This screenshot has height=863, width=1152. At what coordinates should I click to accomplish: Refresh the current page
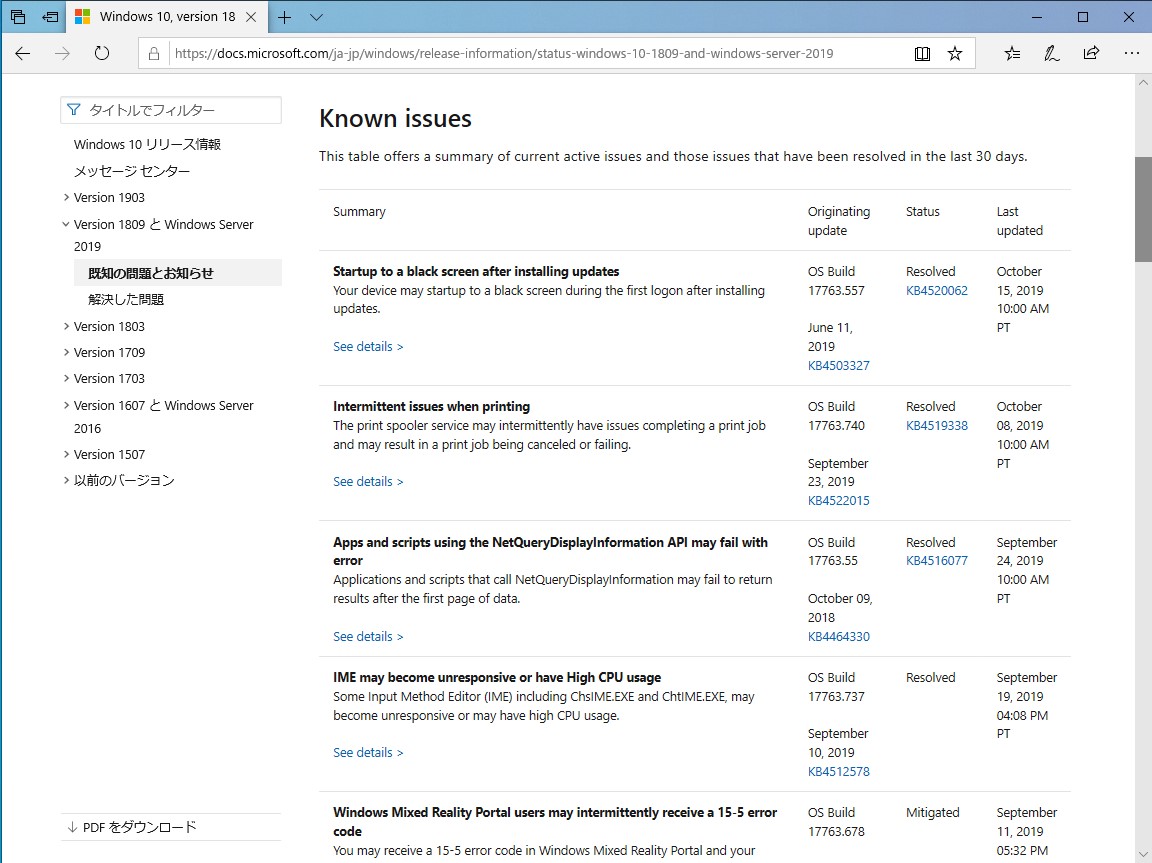(x=102, y=53)
